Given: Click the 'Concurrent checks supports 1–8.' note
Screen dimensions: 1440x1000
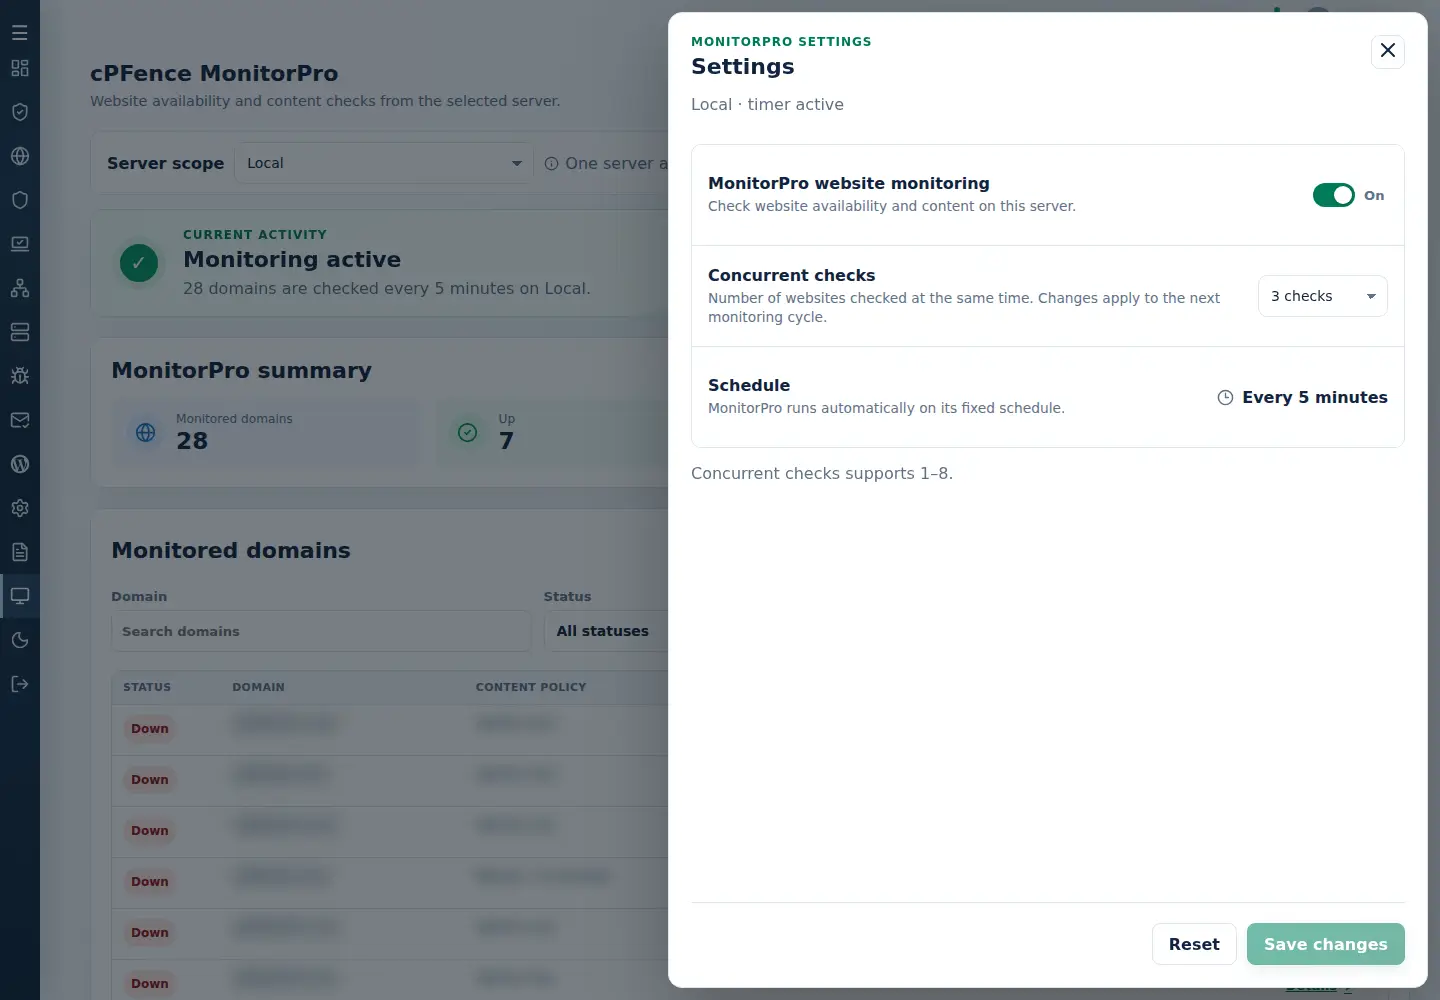Looking at the screenshot, I should pos(822,473).
